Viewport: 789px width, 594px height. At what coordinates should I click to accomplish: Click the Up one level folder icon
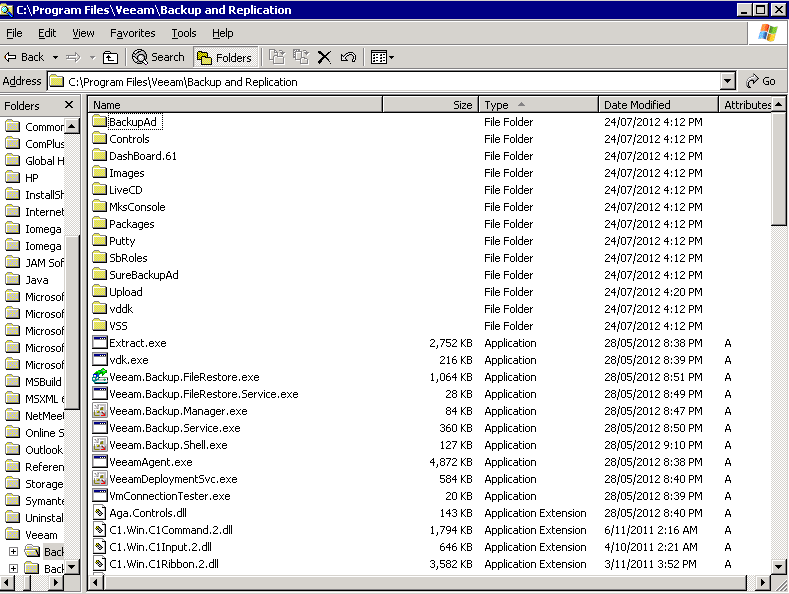pyautogui.click(x=110, y=57)
